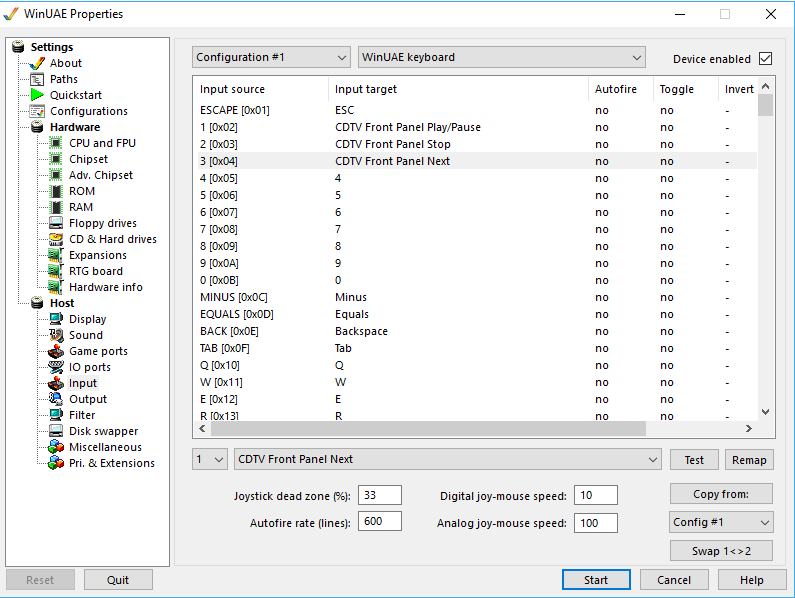Click the green Quickstart arrow icon
The width and height of the screenshot is (795, 598).
pyautogui.click(x=37, y=95)
